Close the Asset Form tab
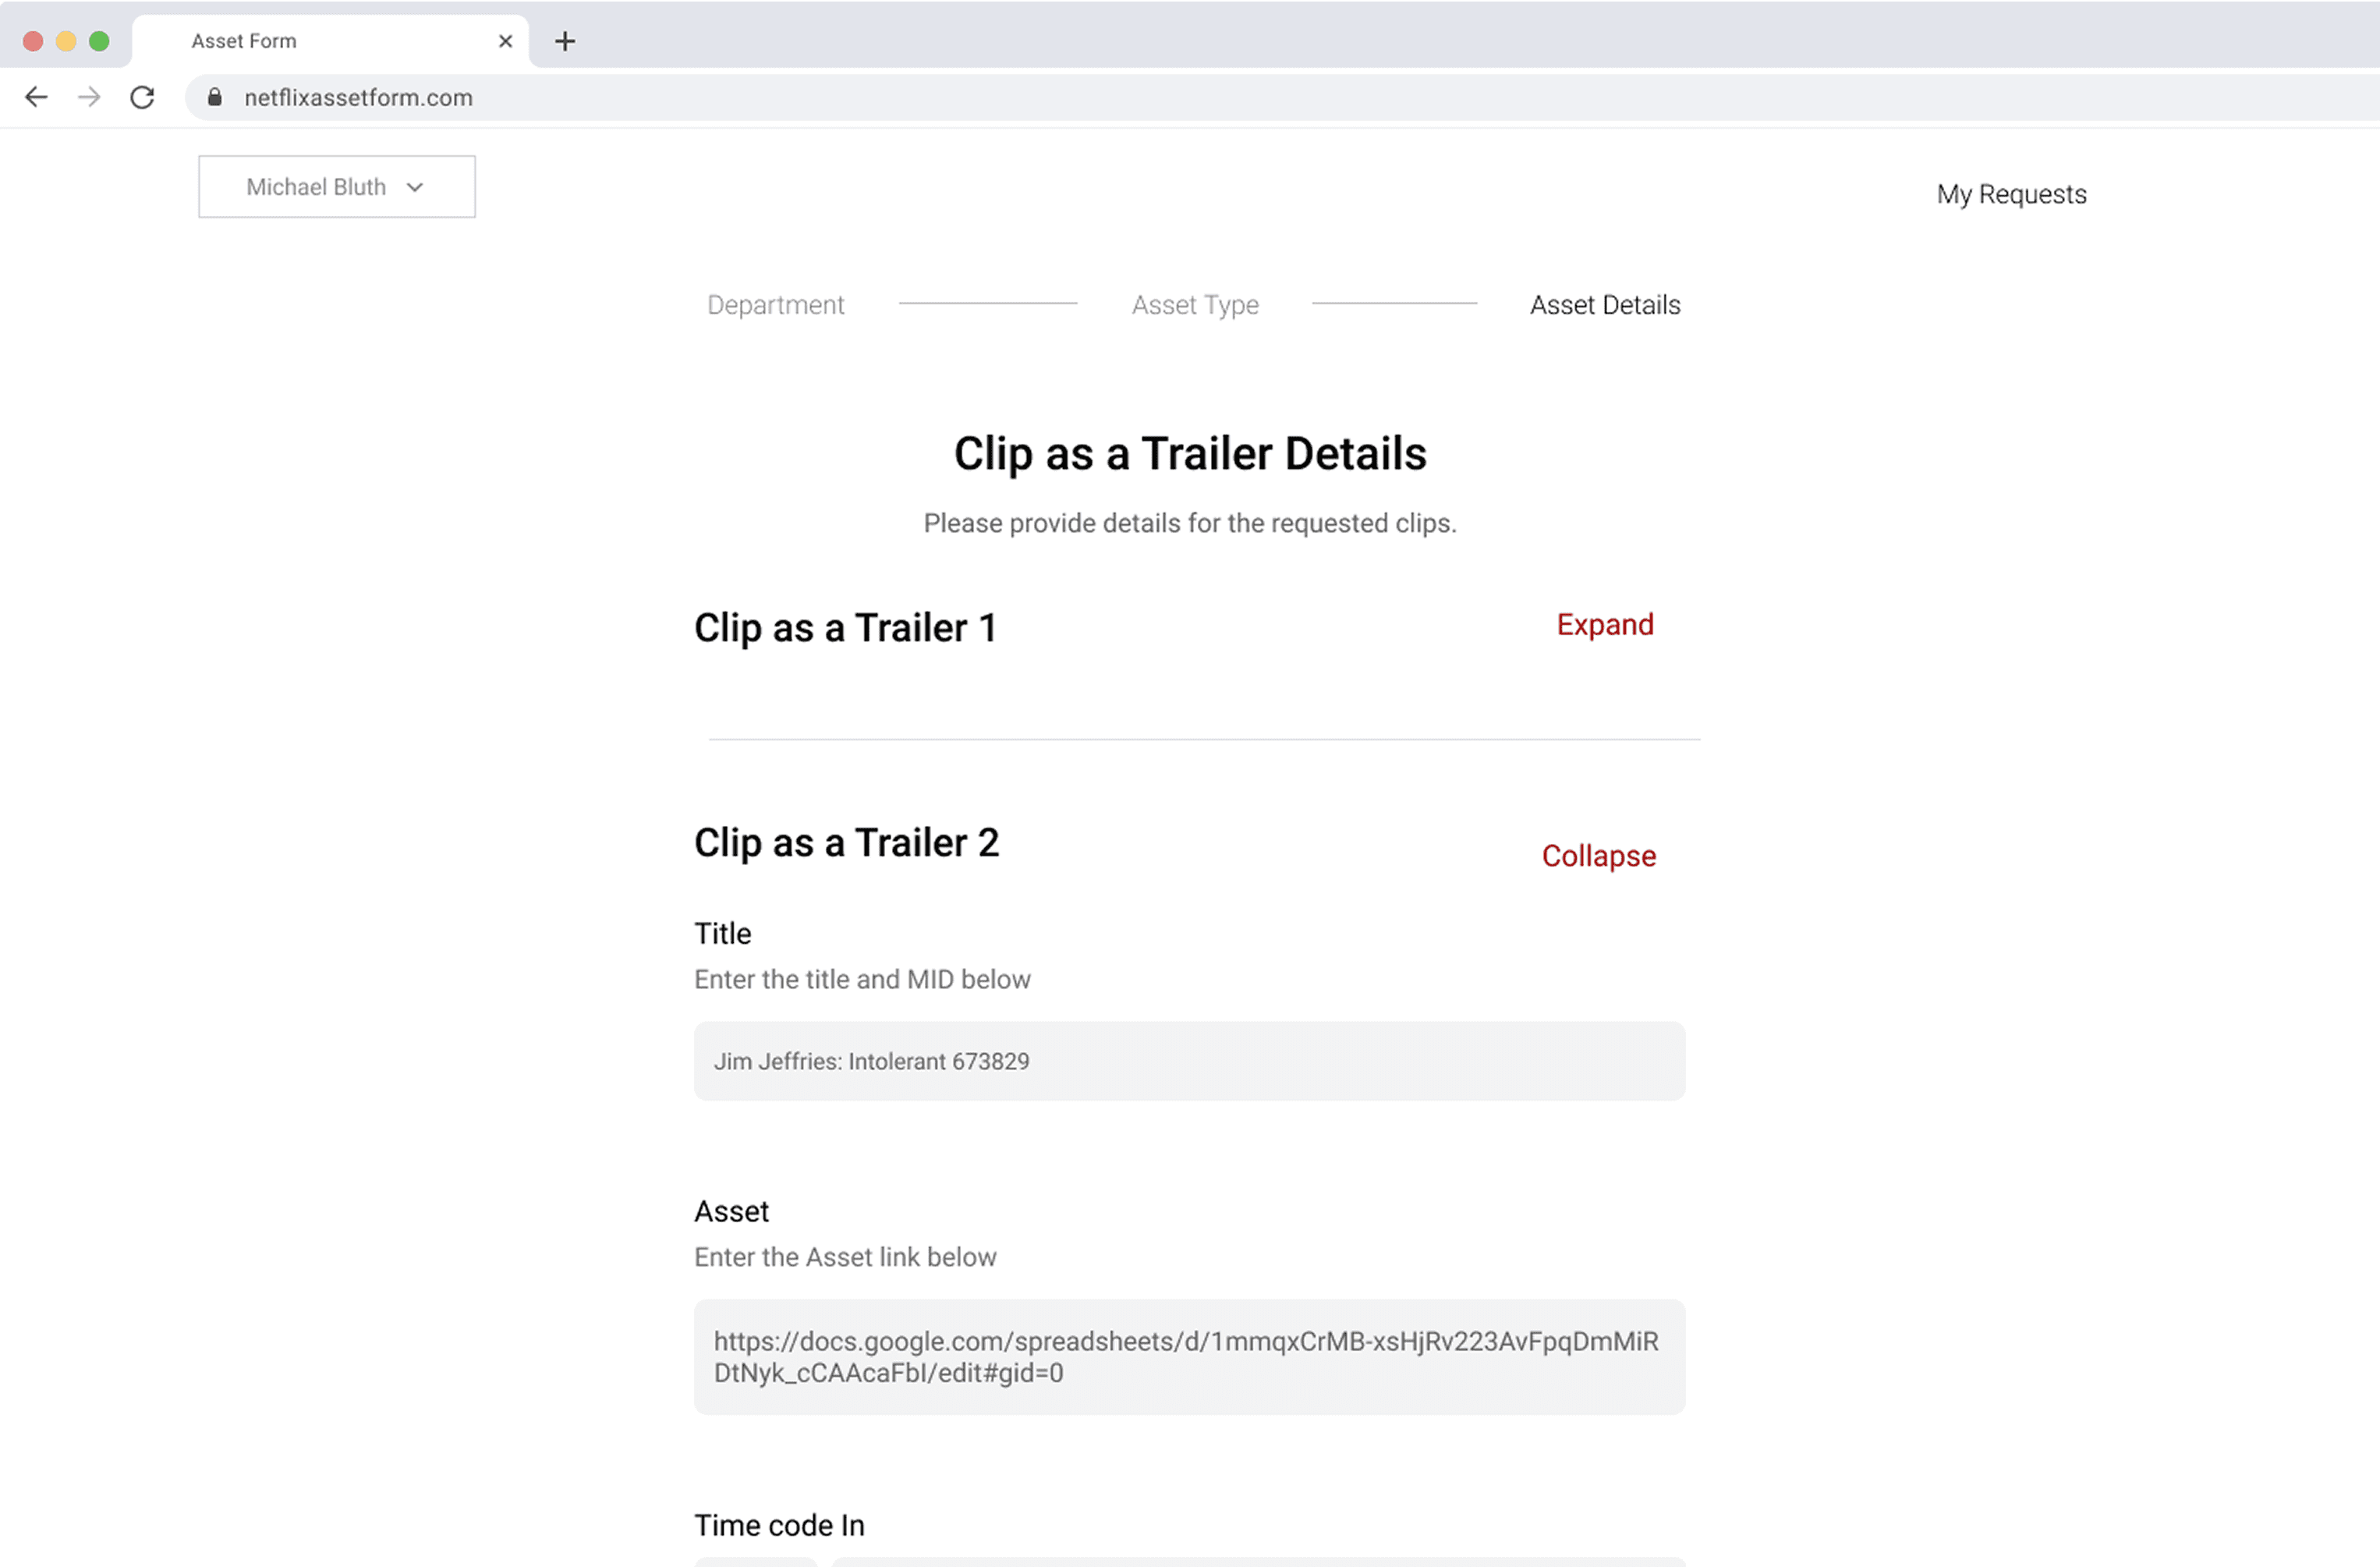The width and height of the screenshot is (2380, 1567). click(505, 41)
